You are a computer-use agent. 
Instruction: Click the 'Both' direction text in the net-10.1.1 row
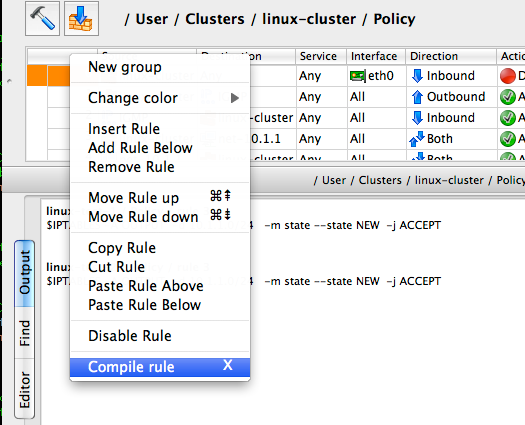pyautogui.click(x=440, y=139)
